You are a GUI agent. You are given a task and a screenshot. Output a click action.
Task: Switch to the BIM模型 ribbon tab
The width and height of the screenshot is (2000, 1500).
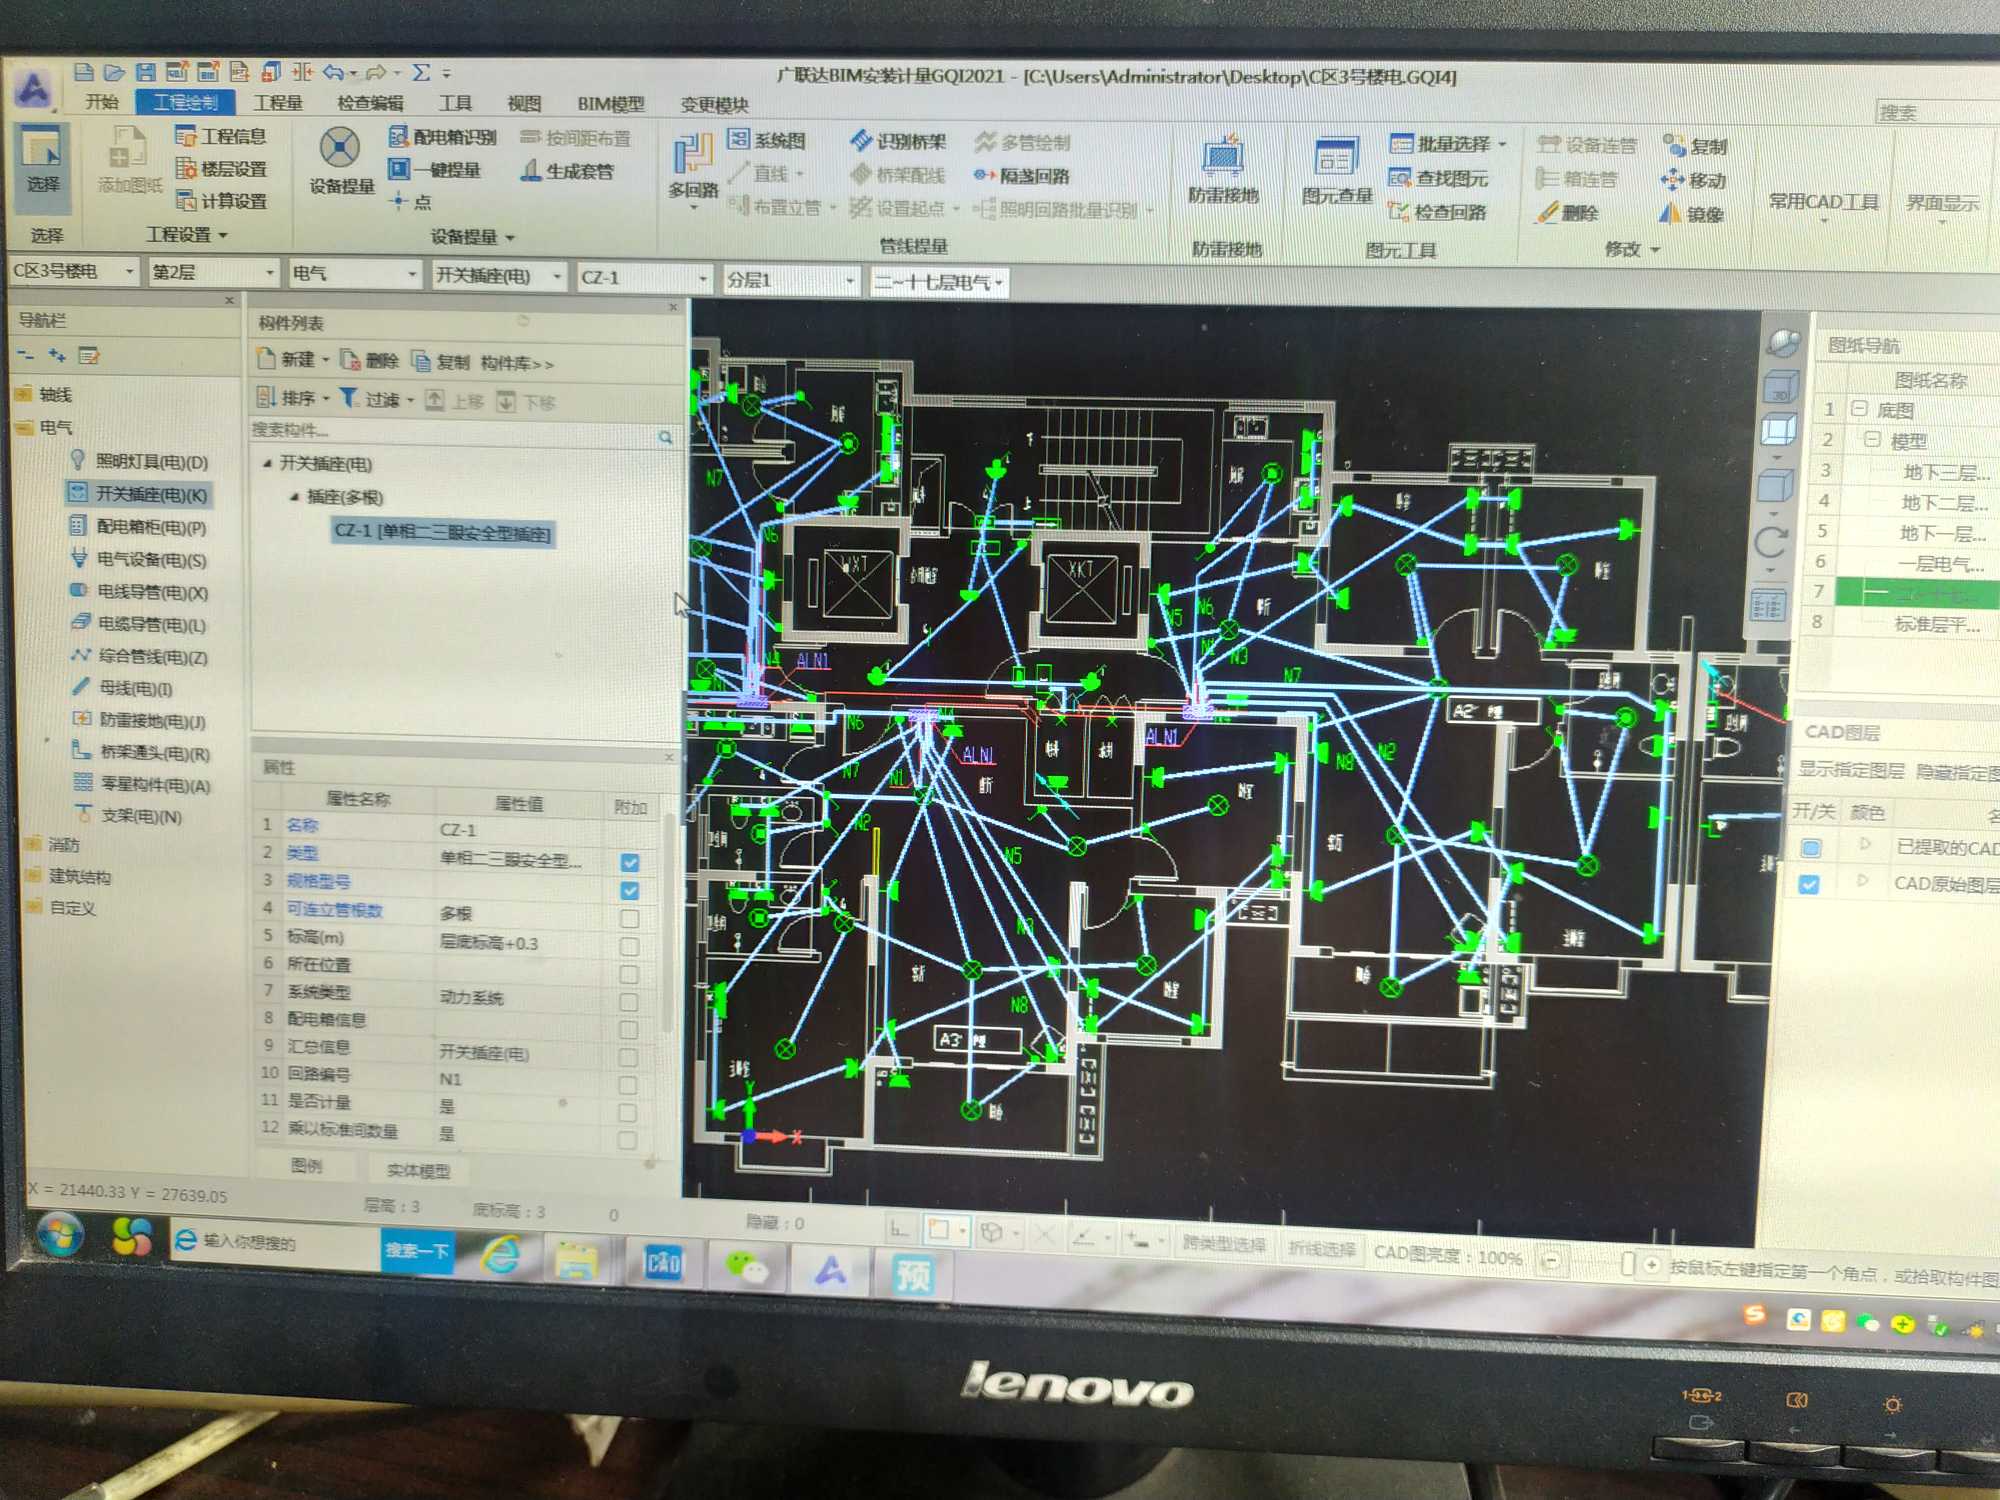(x=610, y=104)
